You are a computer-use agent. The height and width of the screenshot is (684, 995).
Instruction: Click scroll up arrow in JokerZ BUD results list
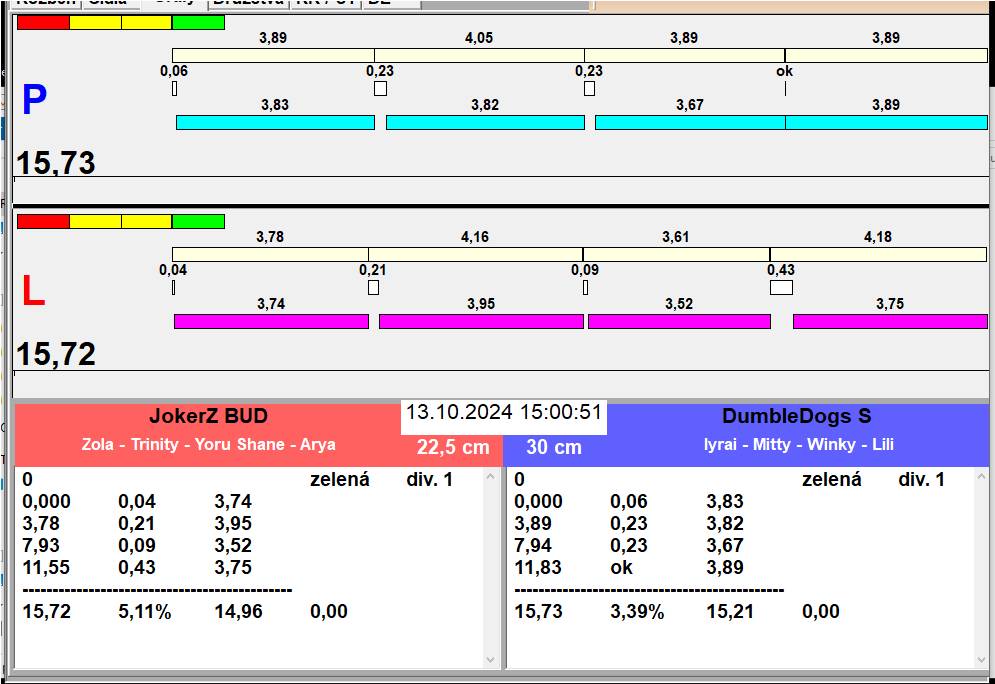[491, 477]
